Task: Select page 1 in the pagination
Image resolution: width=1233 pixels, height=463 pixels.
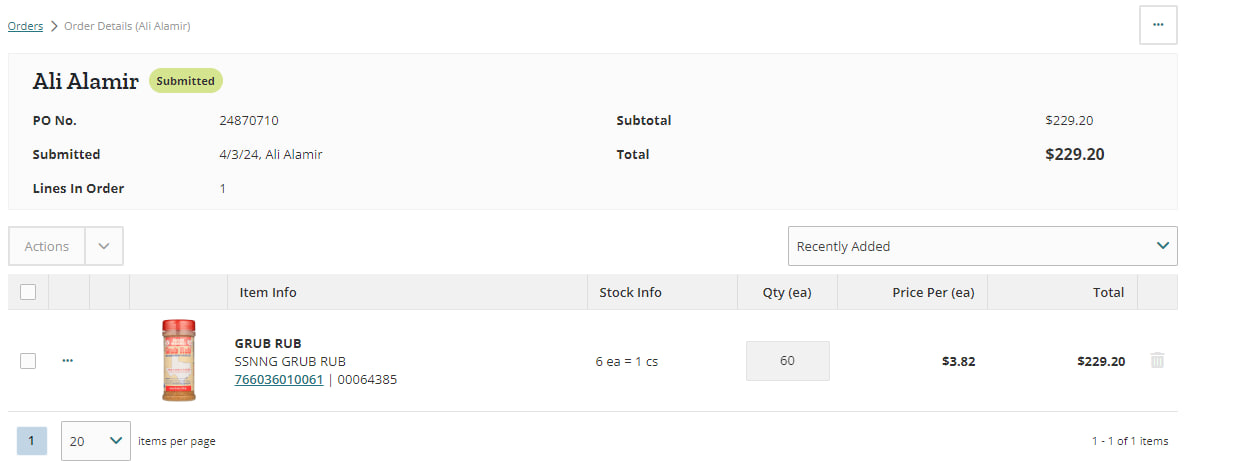Action: [x=32, y=440]
